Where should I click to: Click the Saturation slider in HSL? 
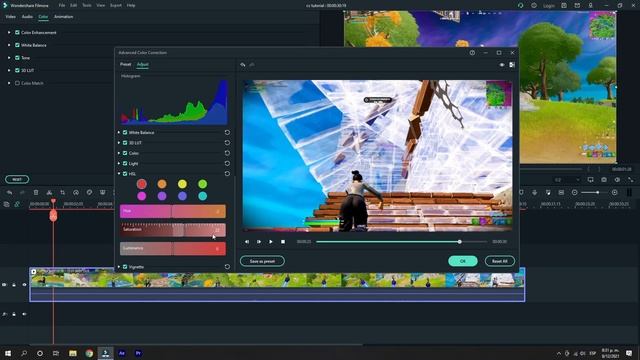173,230
